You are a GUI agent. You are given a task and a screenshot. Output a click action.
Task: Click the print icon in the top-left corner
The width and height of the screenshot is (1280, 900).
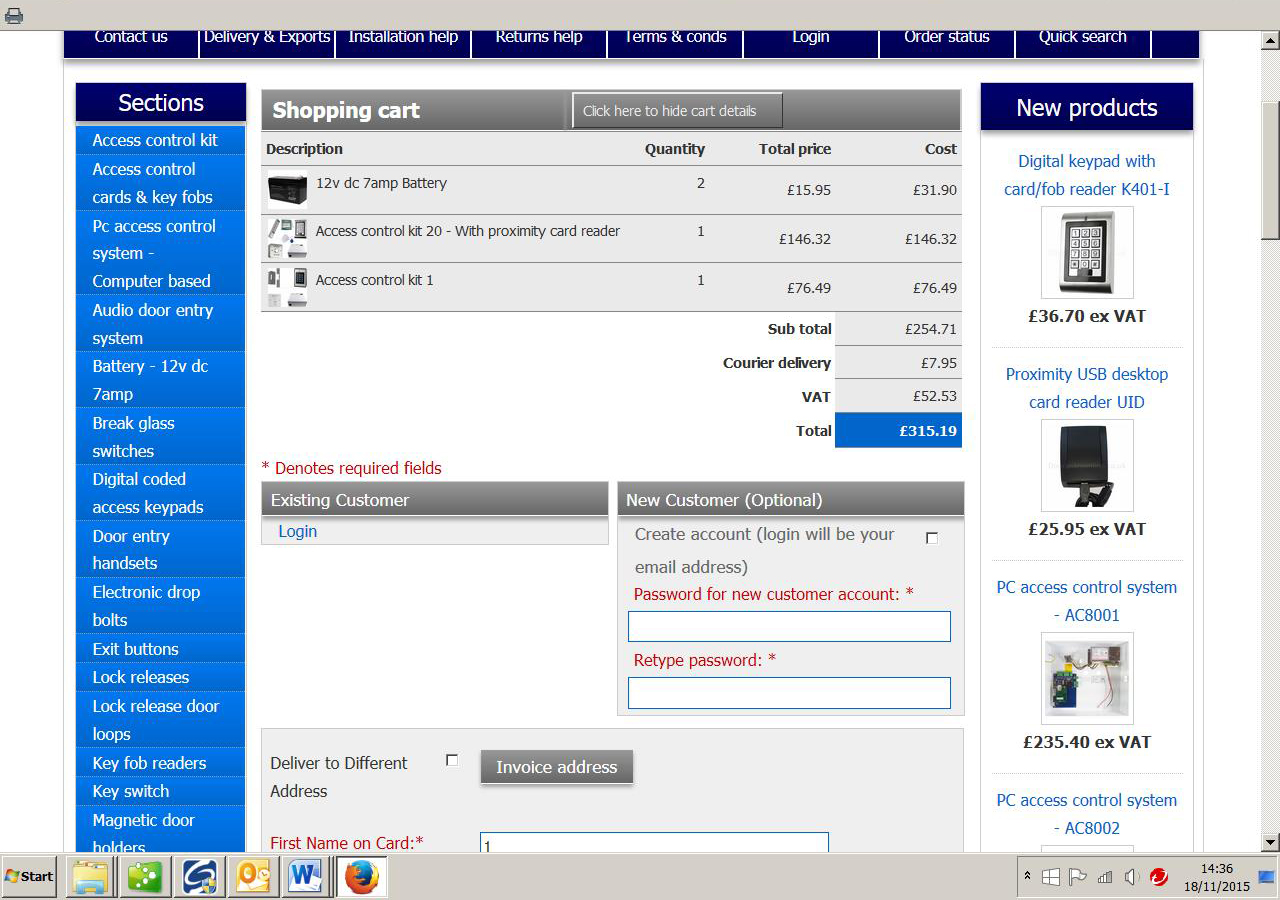[x=14, y=15]
